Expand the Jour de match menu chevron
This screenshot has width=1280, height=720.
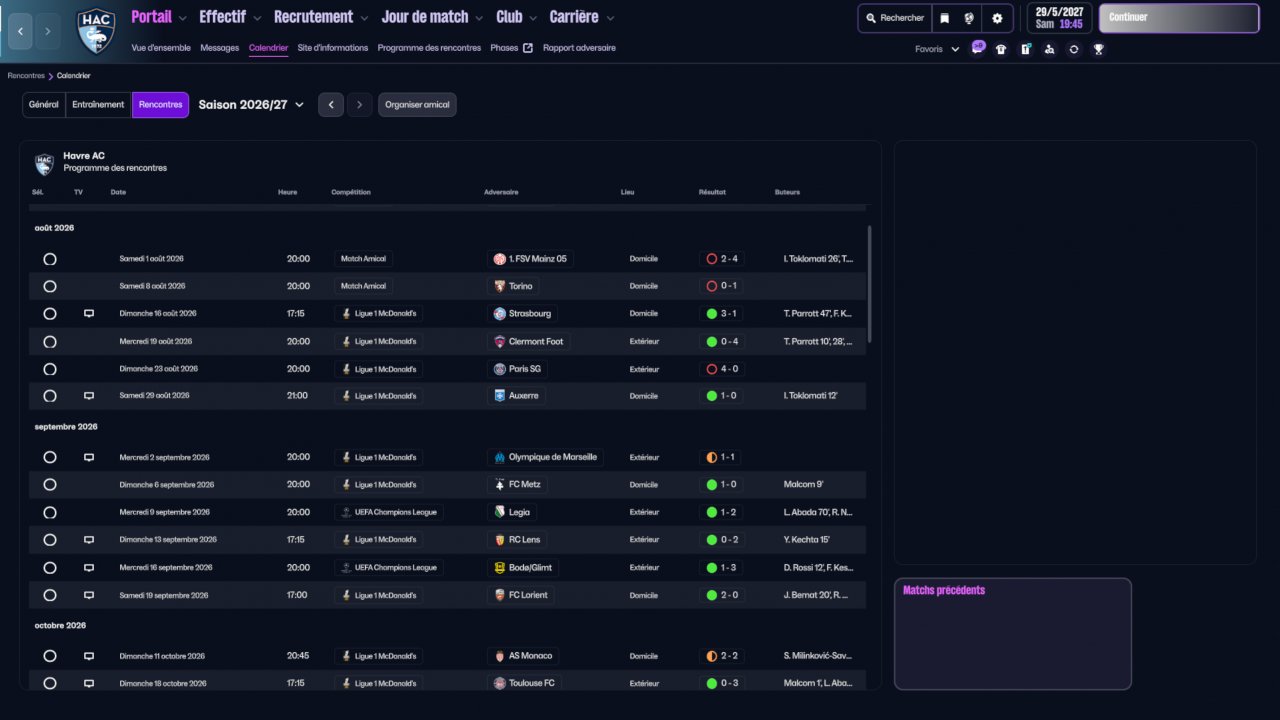point(480,18)
